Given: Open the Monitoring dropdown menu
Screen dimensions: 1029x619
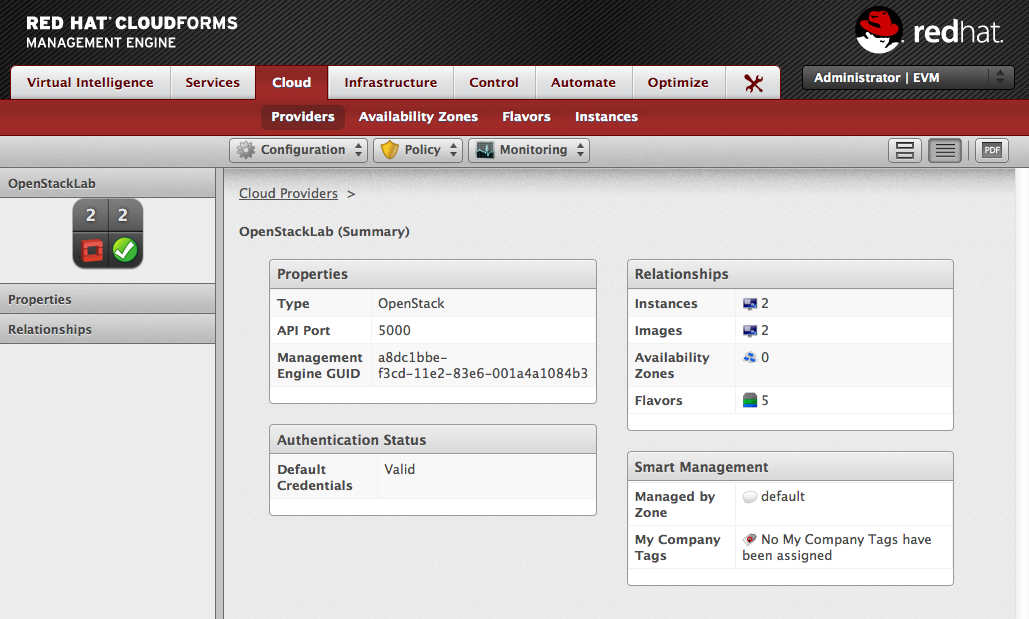Looking at the screenshot, I should click(x=529, y=150).
